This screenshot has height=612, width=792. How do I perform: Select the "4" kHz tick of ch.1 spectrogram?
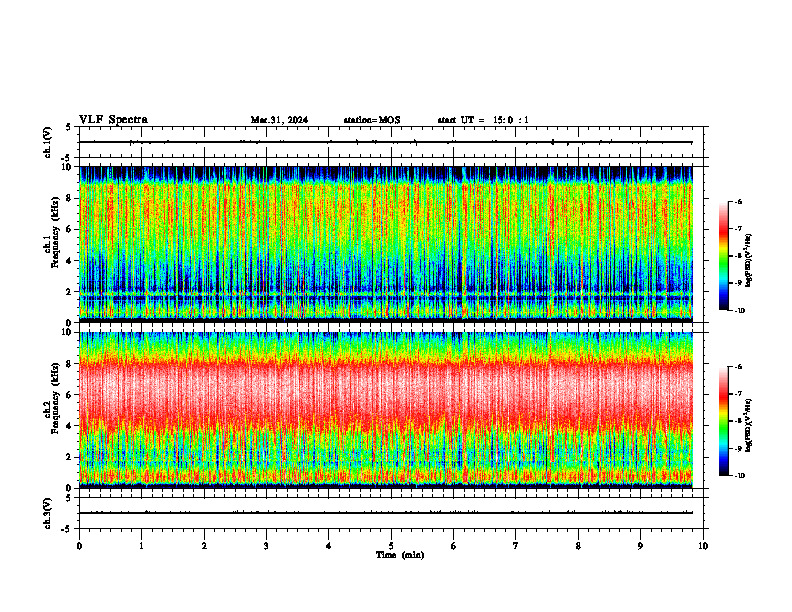click(x=70, y=261)
